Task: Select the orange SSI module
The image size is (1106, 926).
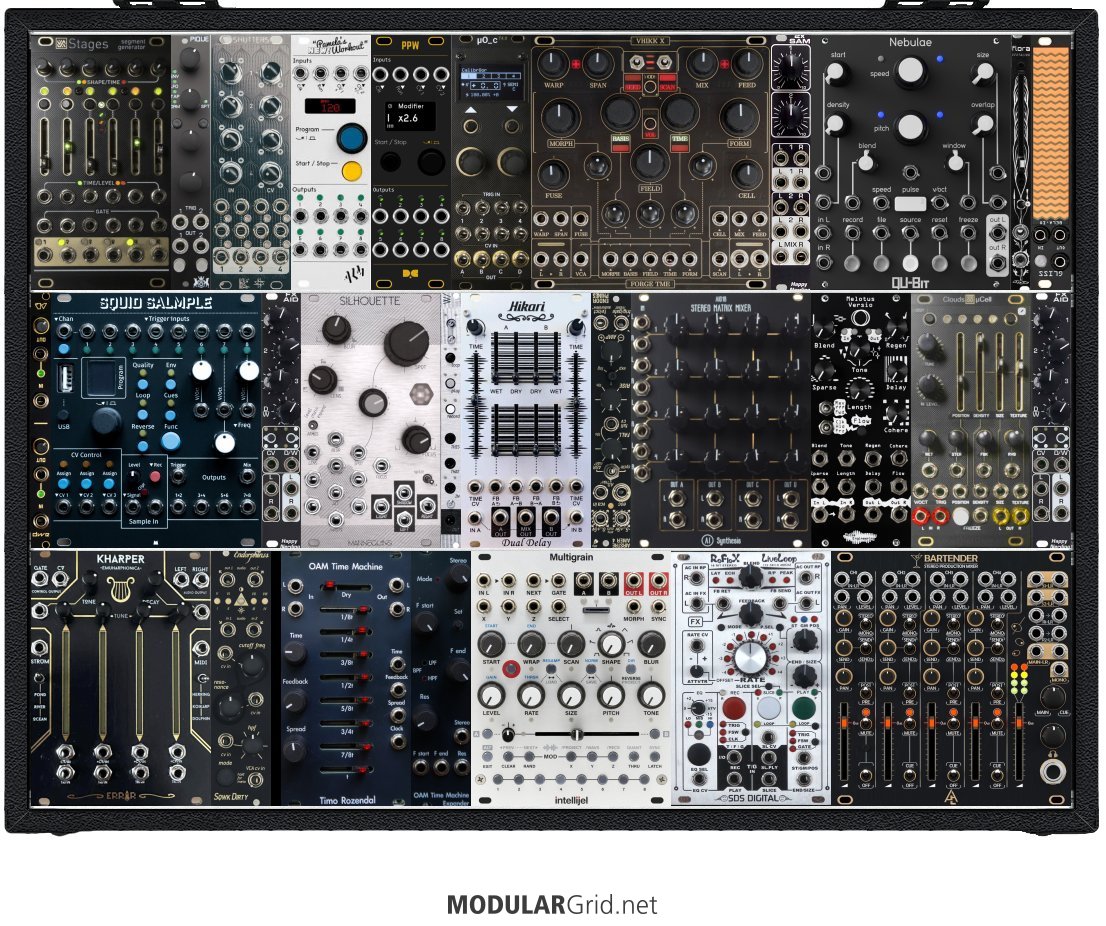Action: [1051, 162]
